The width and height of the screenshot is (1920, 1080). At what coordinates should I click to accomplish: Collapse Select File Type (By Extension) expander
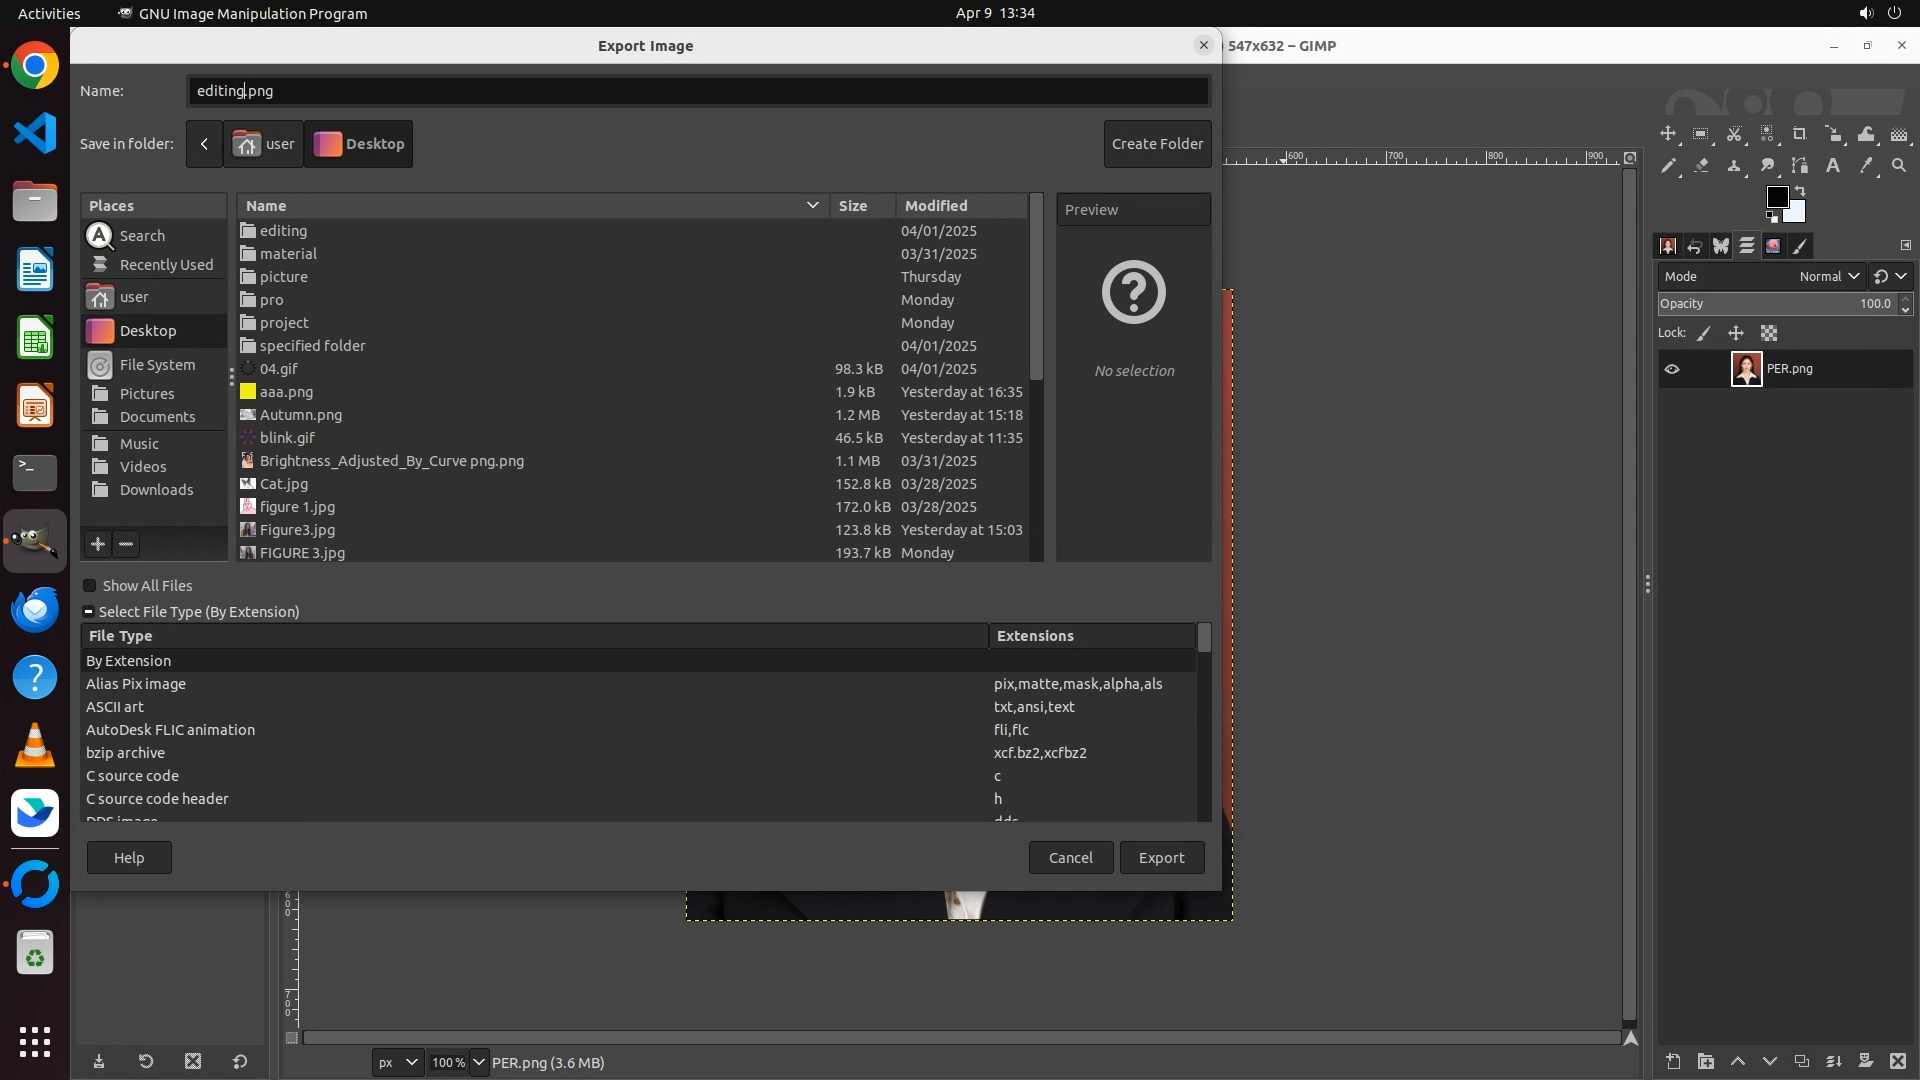[89, 612]
